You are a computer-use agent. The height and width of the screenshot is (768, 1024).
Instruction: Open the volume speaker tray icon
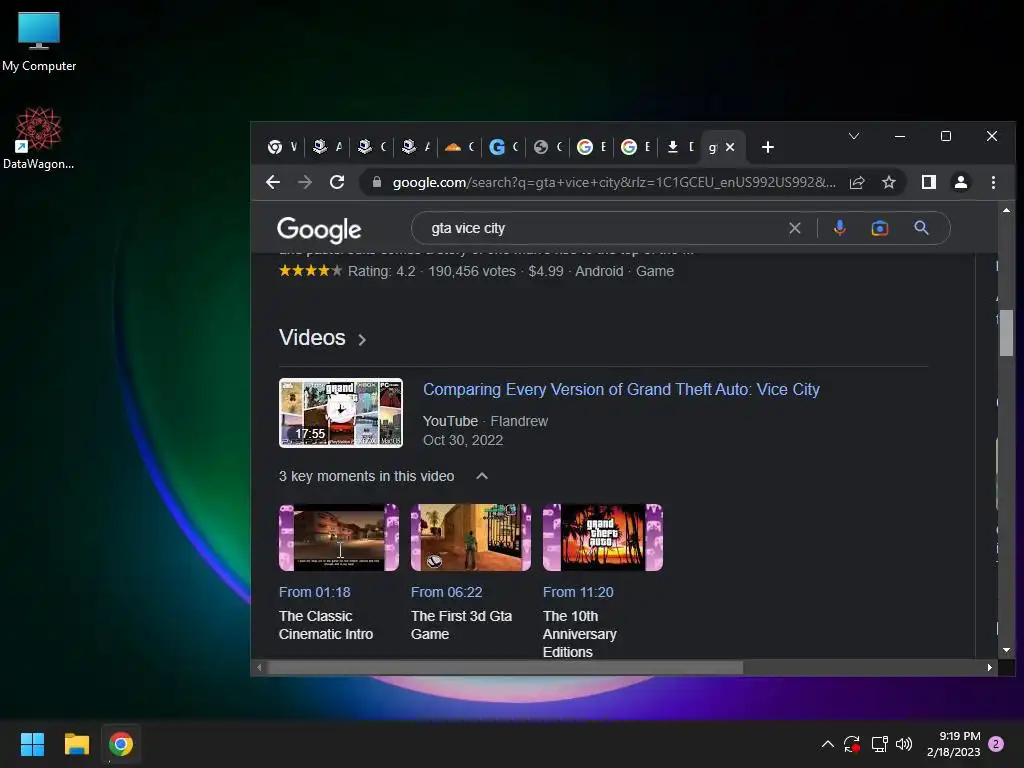tap(904, 744)
